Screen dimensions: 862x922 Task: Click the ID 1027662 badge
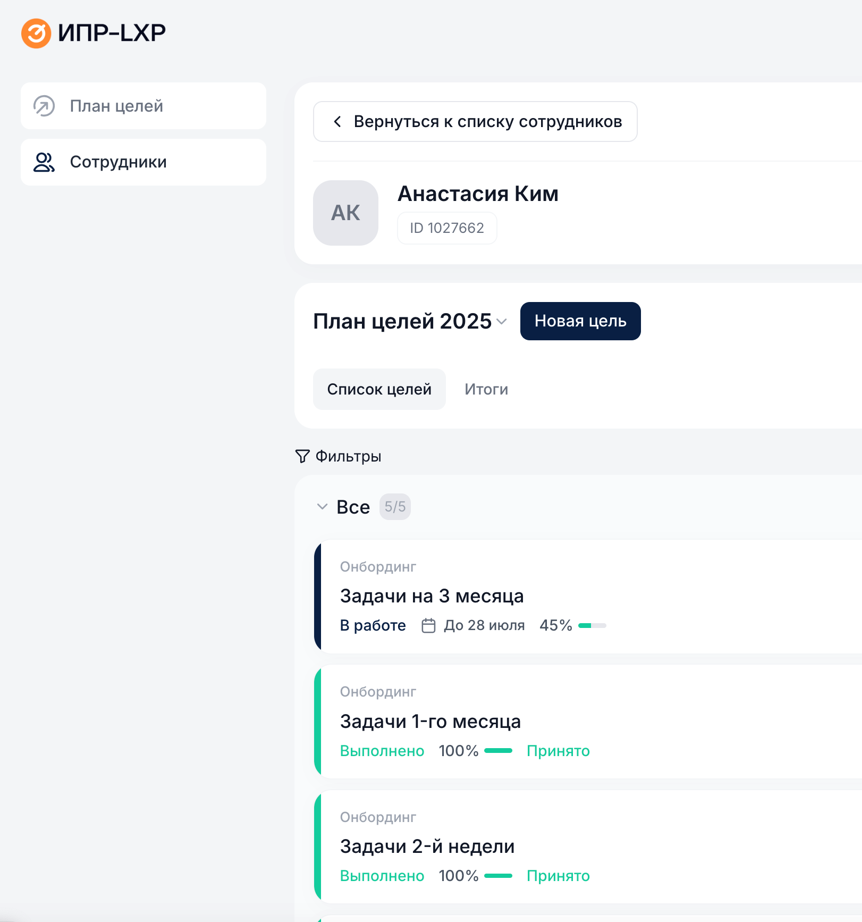[x=447, y=228]
